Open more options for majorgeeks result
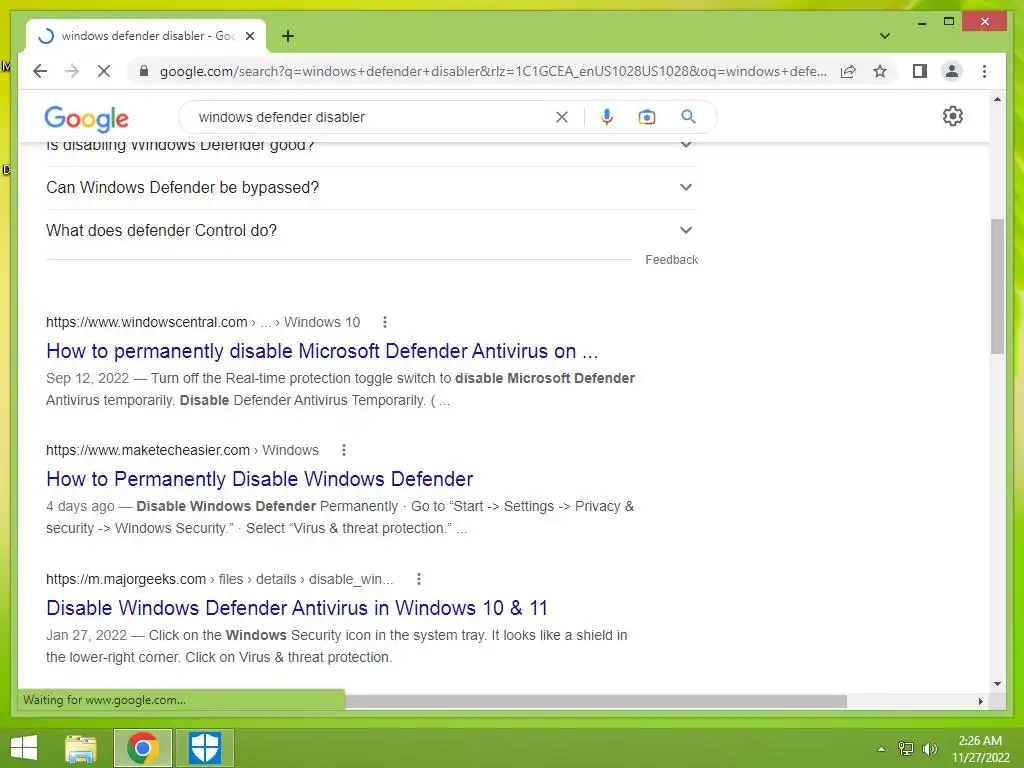This screenshot has width=1024, height=768. click(419, 579)
